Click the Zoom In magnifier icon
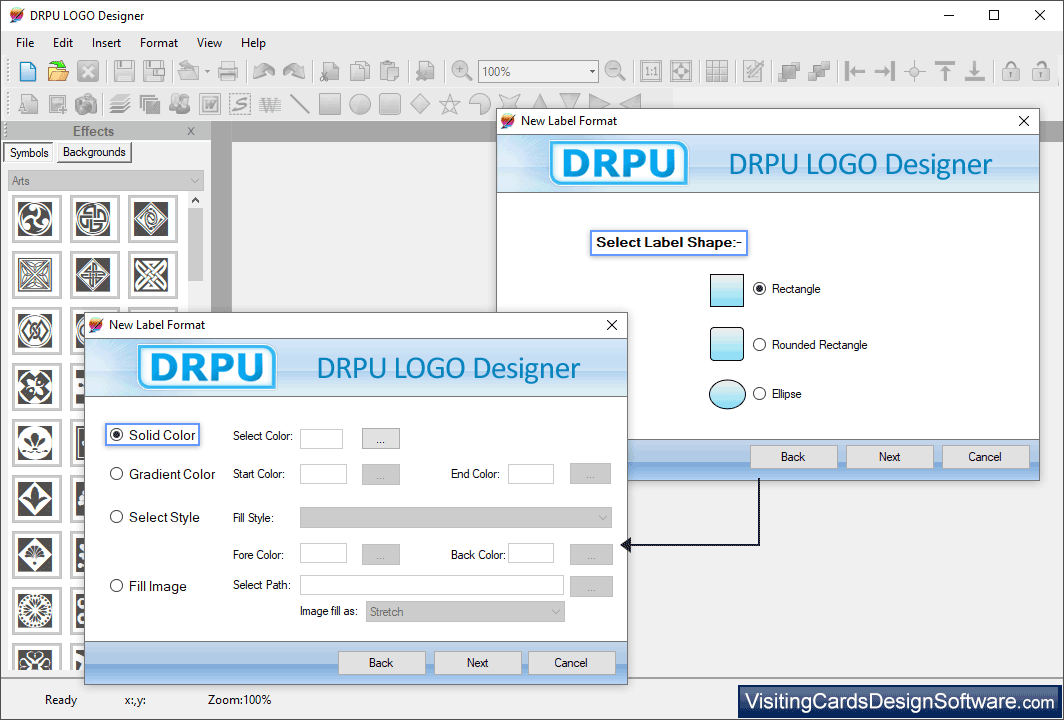 461,71
